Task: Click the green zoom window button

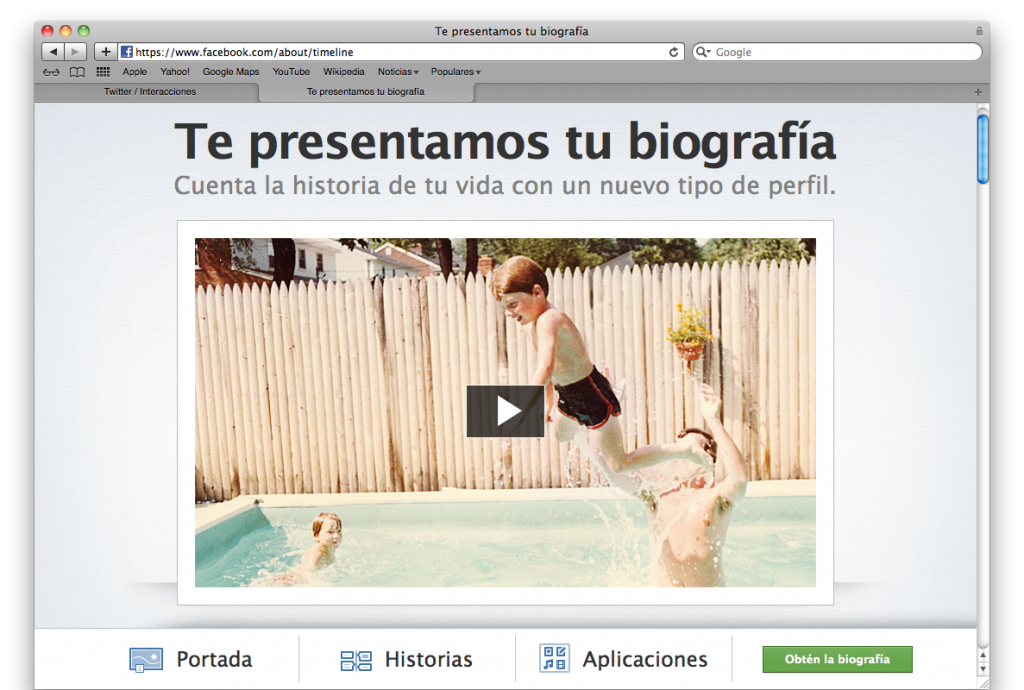Action: [84, 31]
